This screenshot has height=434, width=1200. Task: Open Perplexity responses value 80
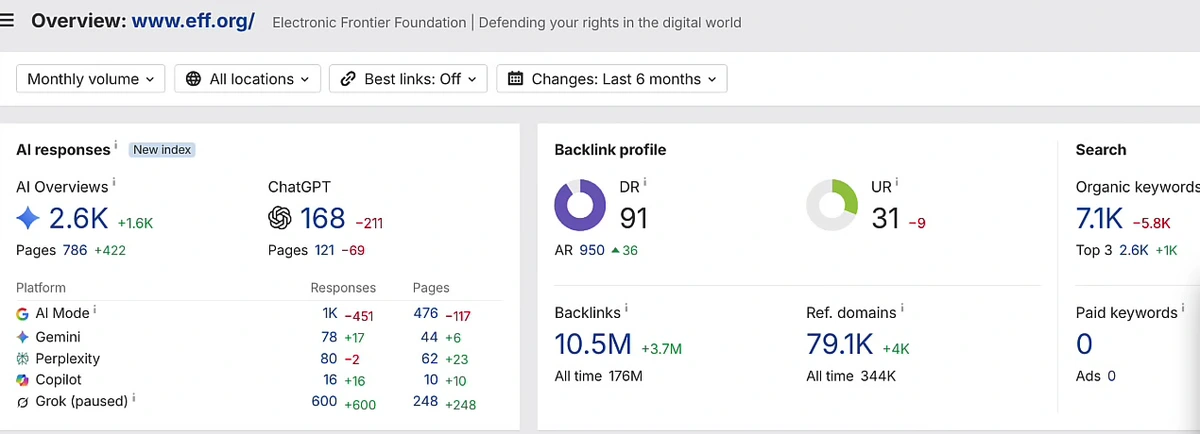(x=329, y=359)
